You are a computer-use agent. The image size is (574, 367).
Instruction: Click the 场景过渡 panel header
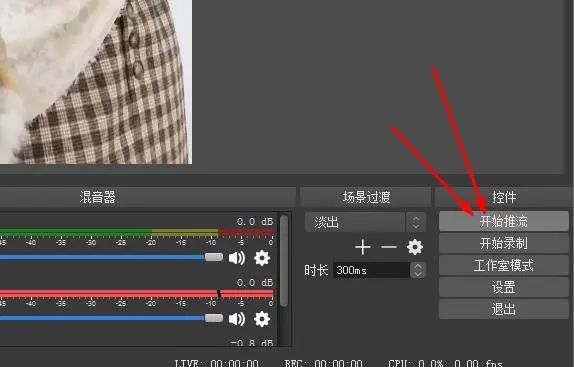(366, 197)
